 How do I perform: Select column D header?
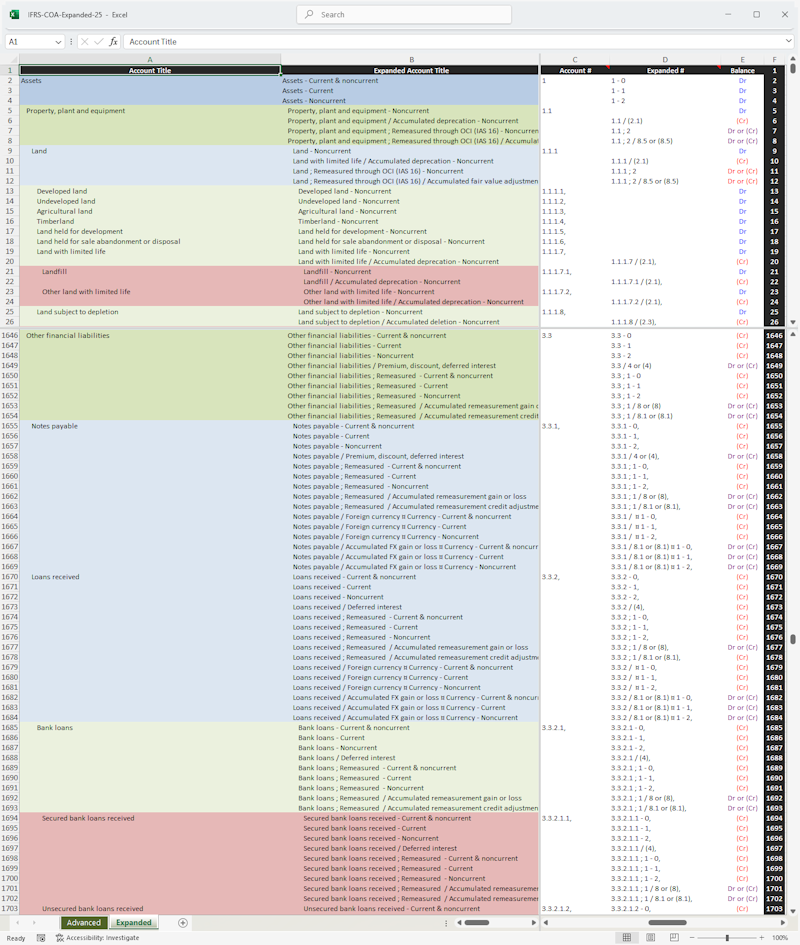[665, 60]
